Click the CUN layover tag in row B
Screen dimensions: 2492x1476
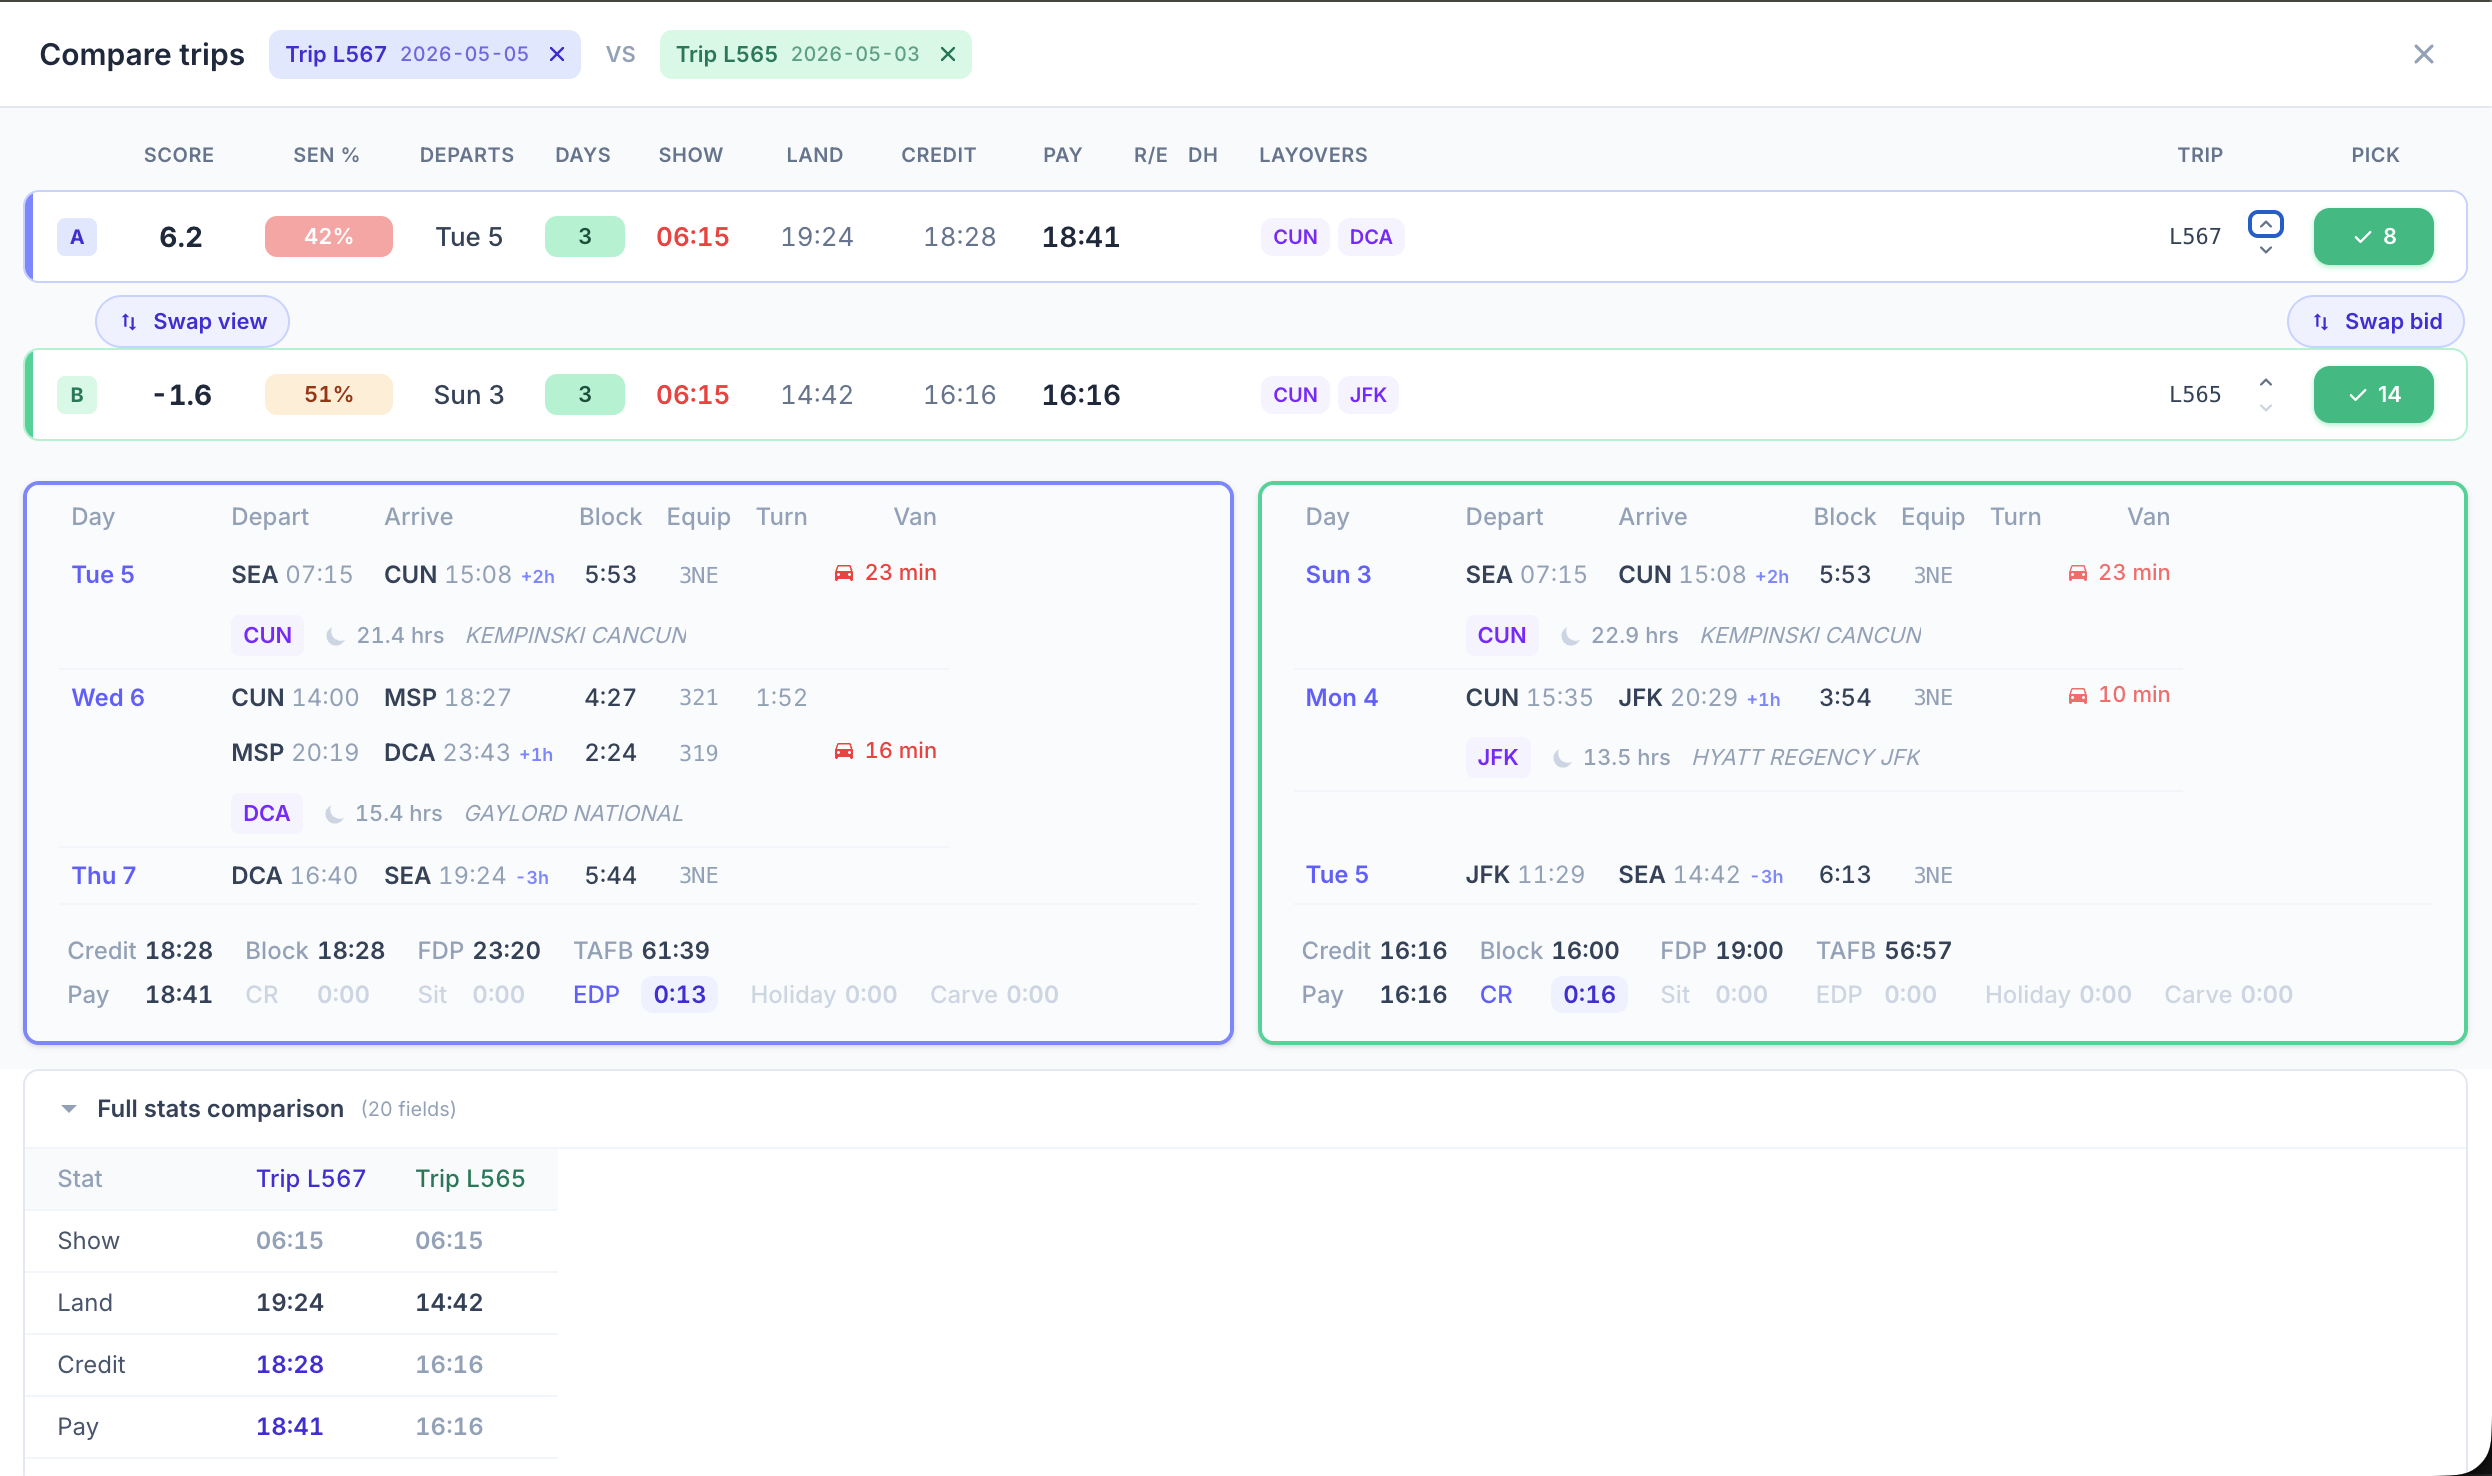tap(1295, 395)
